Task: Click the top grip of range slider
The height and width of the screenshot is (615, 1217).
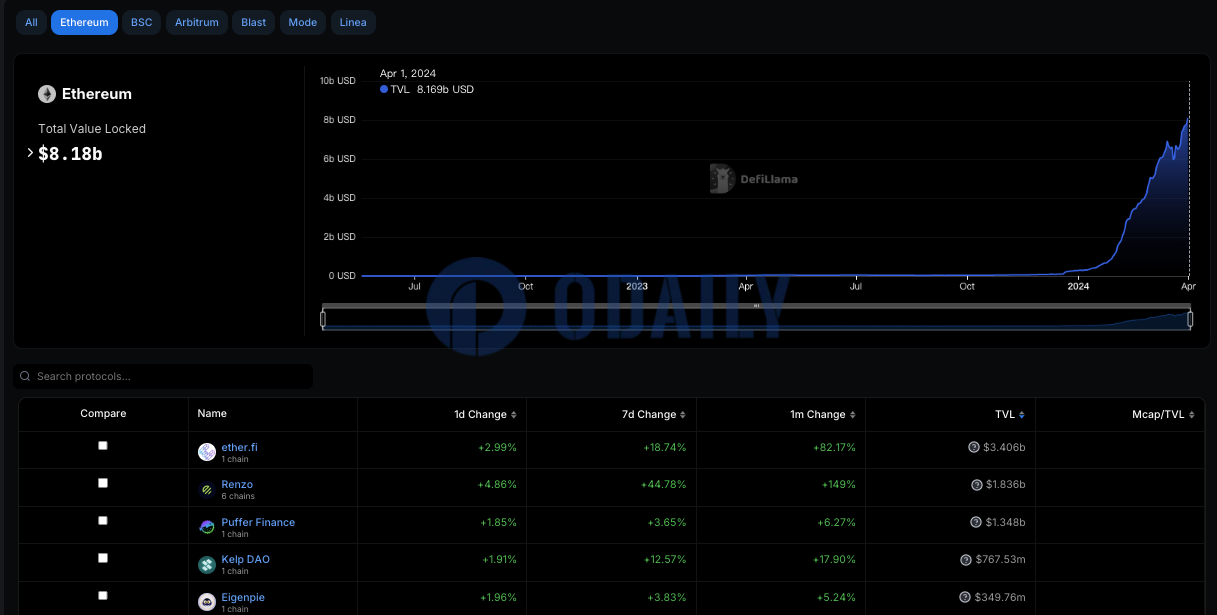Action: point(756,305)
